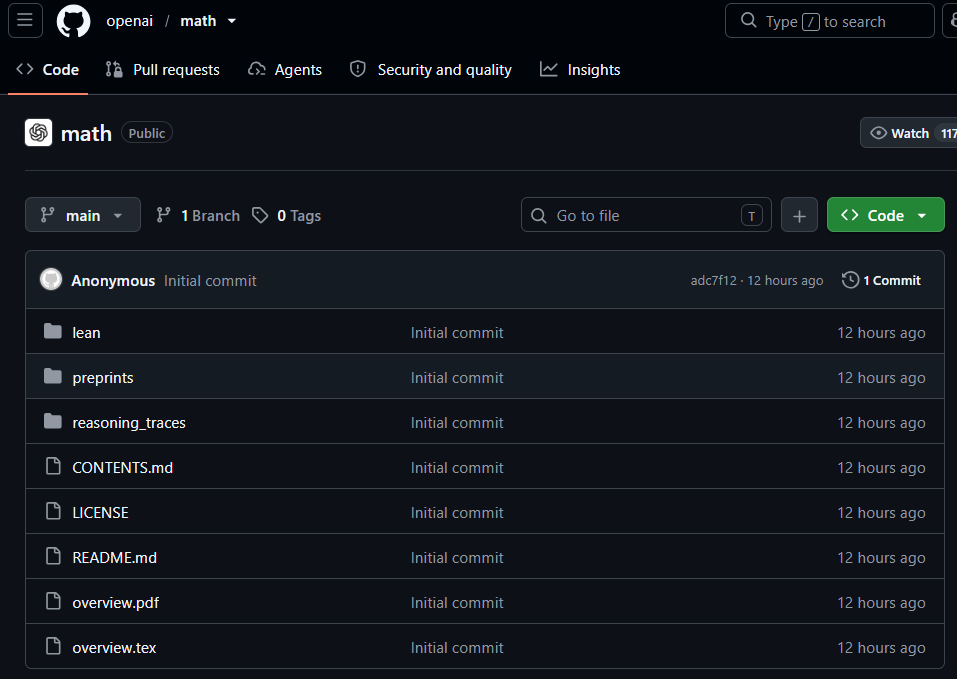957x679 pixels.
Task: Click the plus icon to add a file
Action: point(799,215)
